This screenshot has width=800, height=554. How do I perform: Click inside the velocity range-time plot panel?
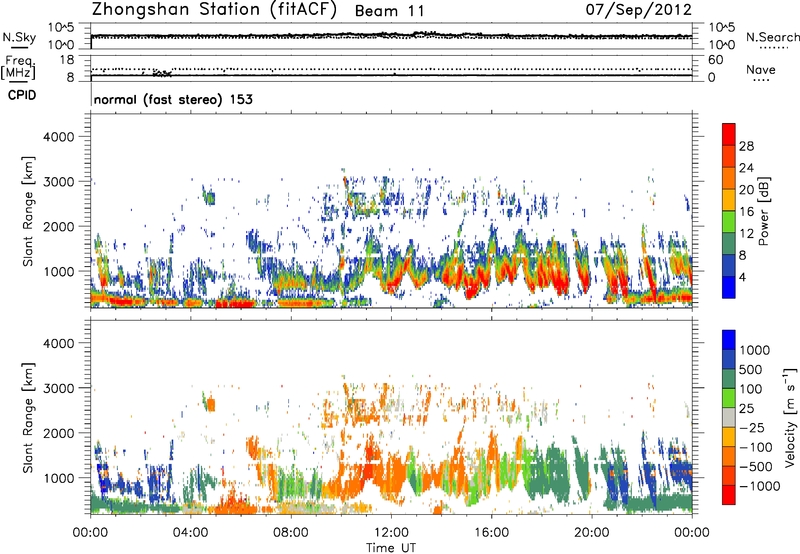pos(391,417)
